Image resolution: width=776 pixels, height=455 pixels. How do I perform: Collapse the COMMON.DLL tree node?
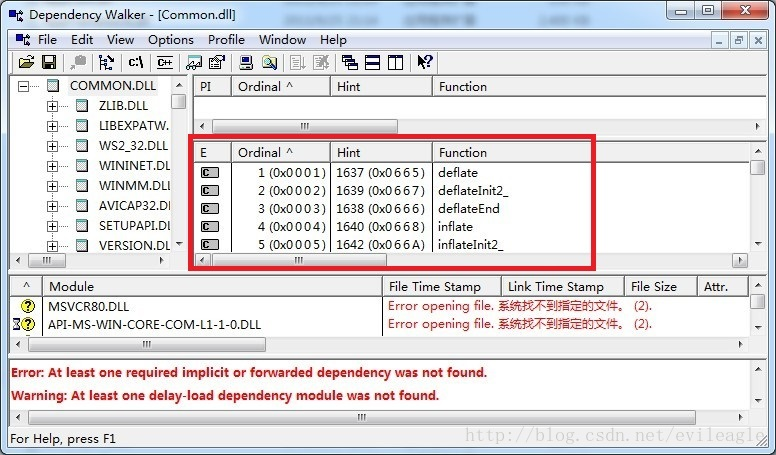click(x=24, y=86)
